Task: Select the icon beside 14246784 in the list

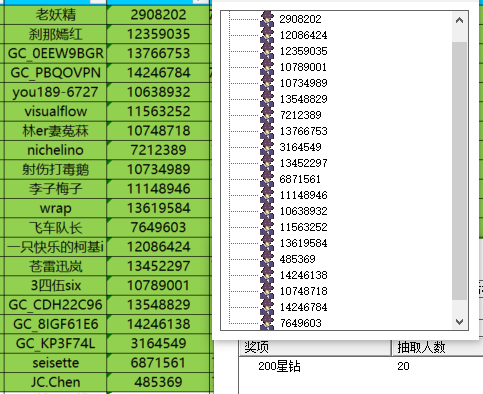Action: [267, 307]
